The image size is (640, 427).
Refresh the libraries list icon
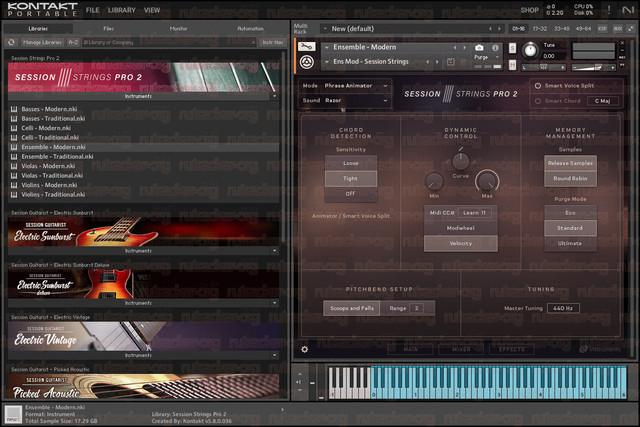11,42
